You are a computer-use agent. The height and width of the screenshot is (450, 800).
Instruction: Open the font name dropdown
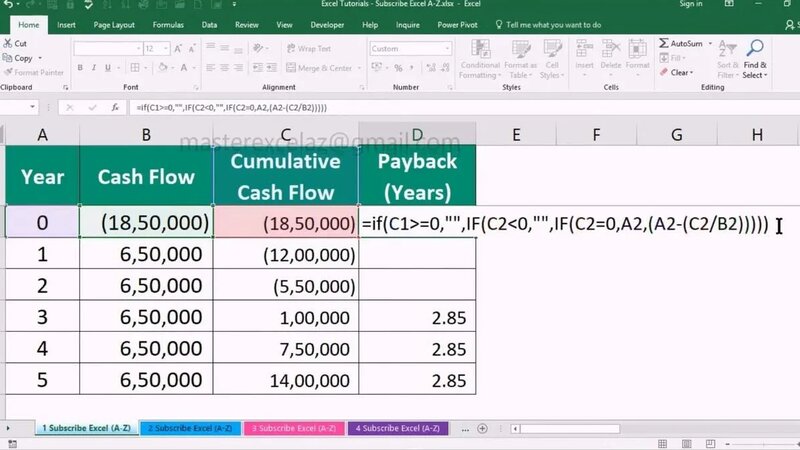click(138, 48)
